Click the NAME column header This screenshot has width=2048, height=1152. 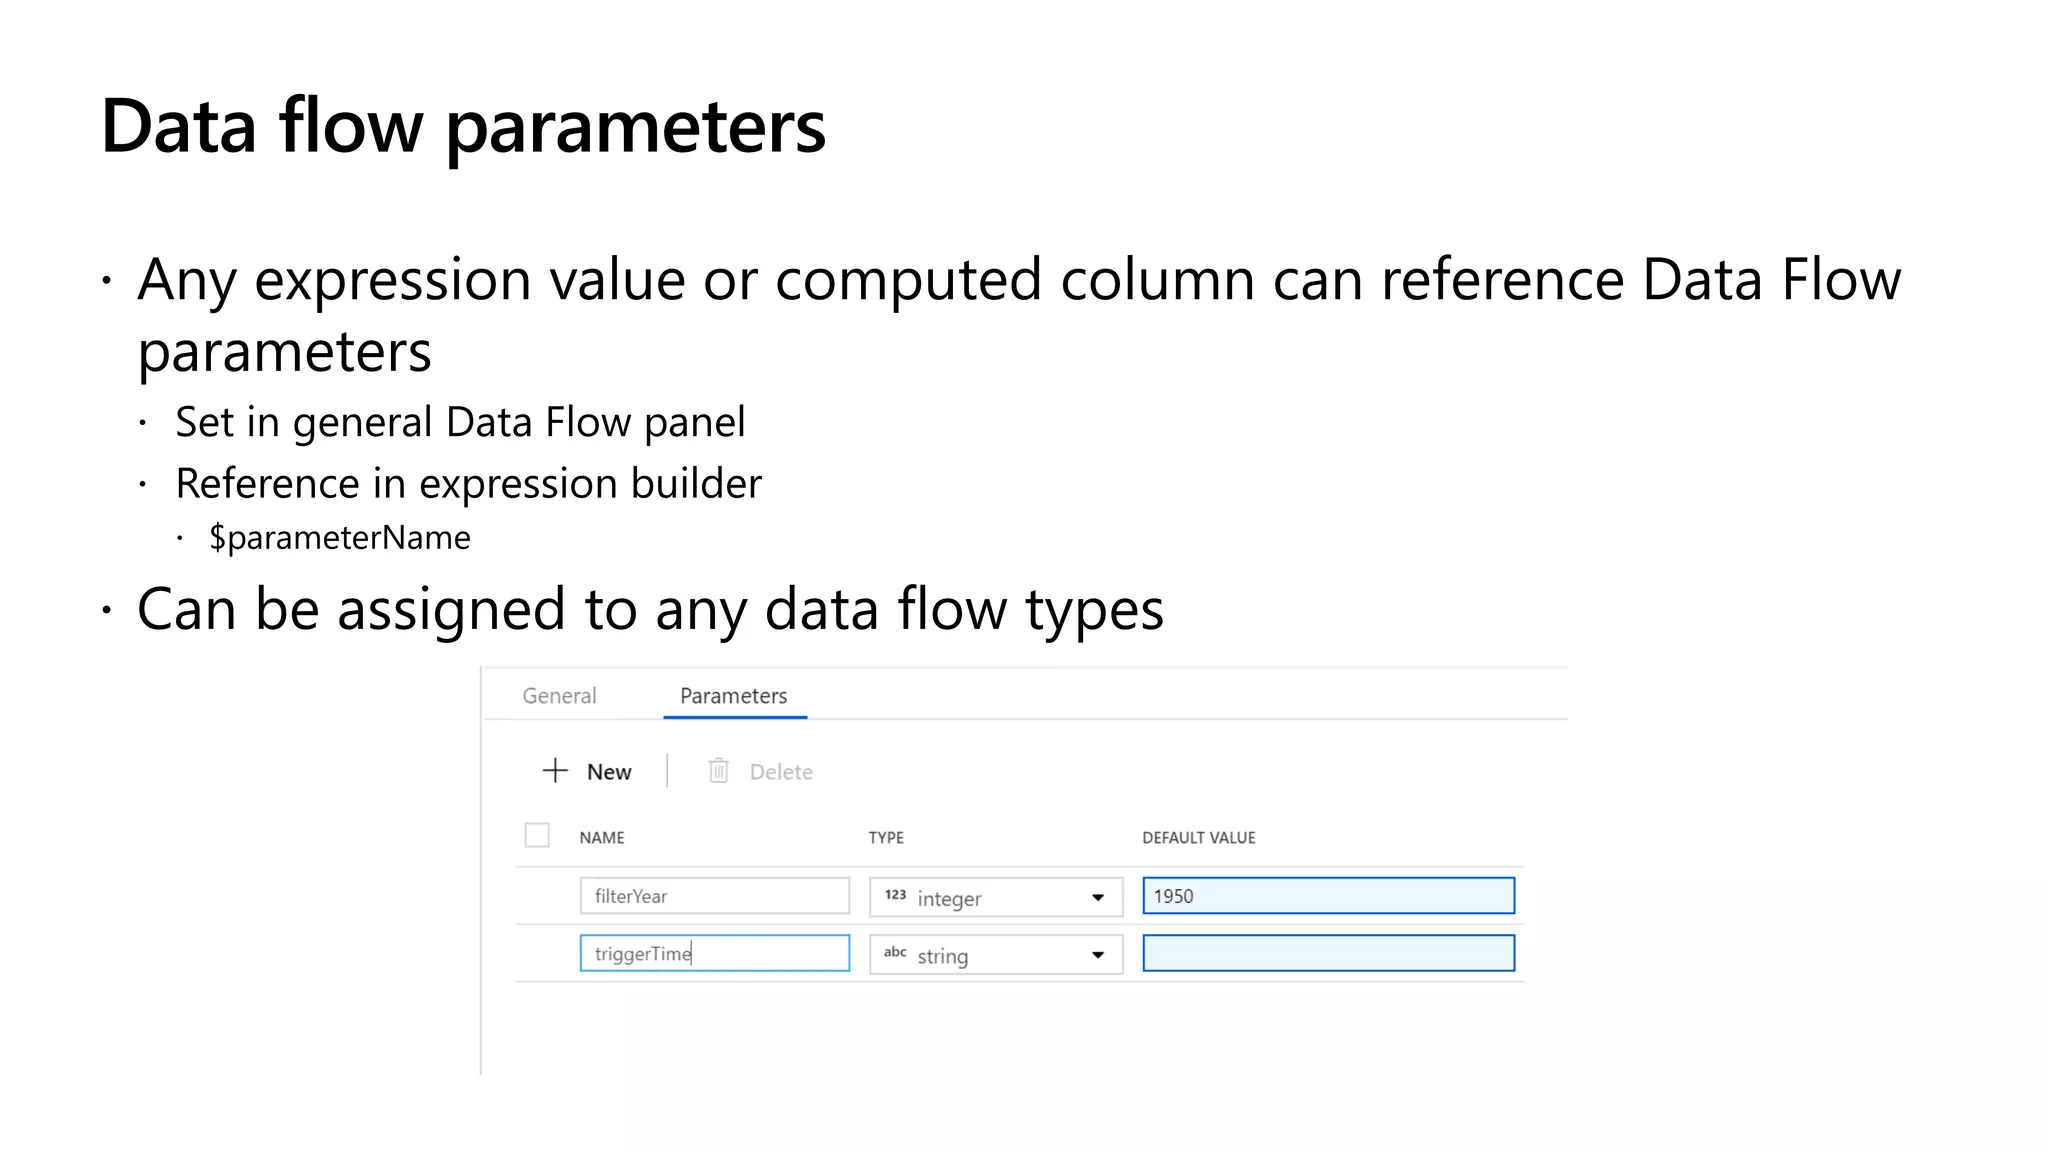click(602, 838)
